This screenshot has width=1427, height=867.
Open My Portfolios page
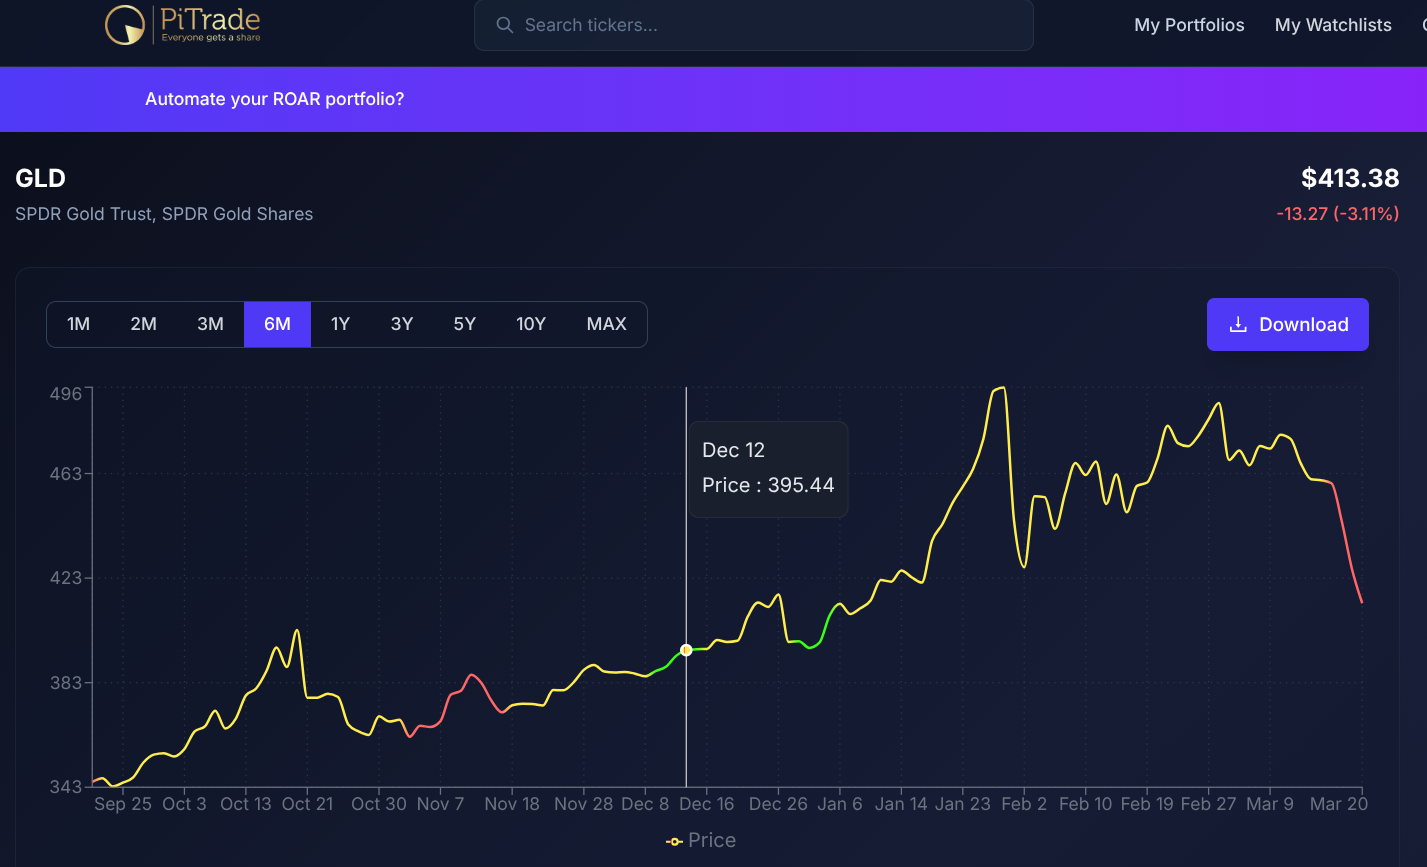tap(1189, 25)
